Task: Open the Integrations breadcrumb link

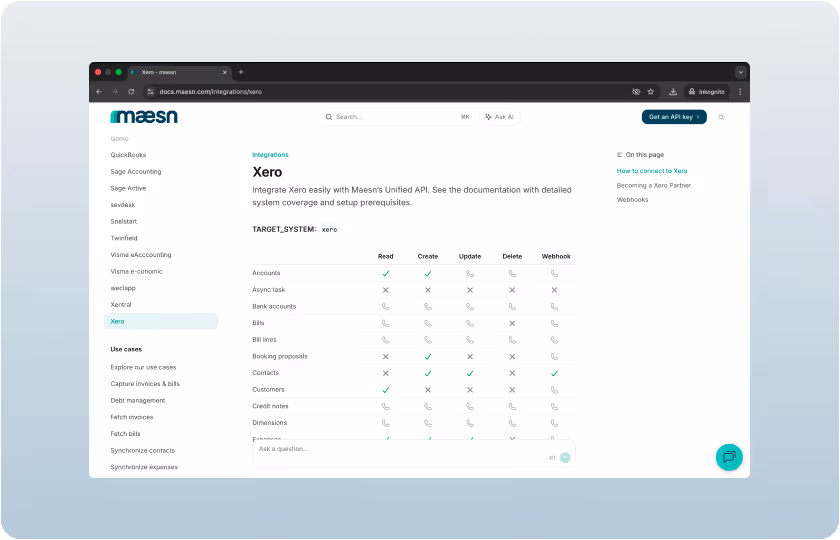Action: pyautogui.click(x=270, y=155)
